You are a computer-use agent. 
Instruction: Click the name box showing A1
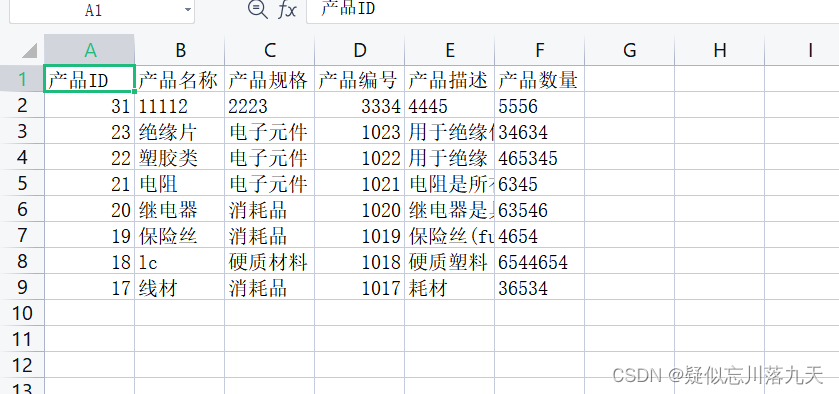(x=102, y=11)
